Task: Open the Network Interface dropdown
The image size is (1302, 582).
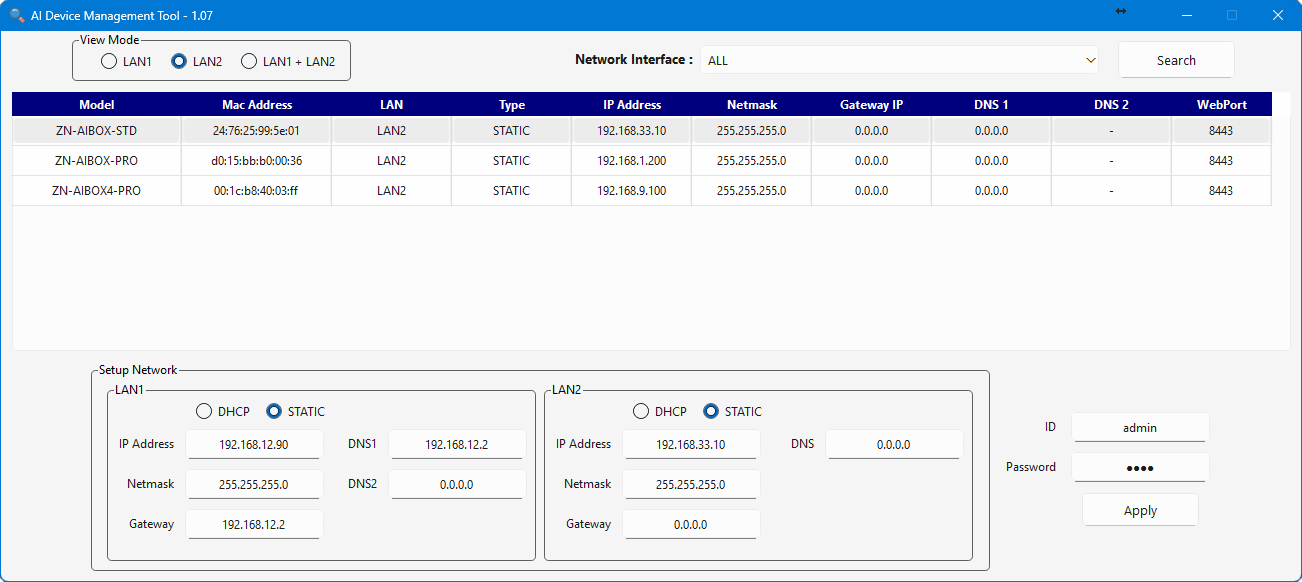Action: [898, 60]
